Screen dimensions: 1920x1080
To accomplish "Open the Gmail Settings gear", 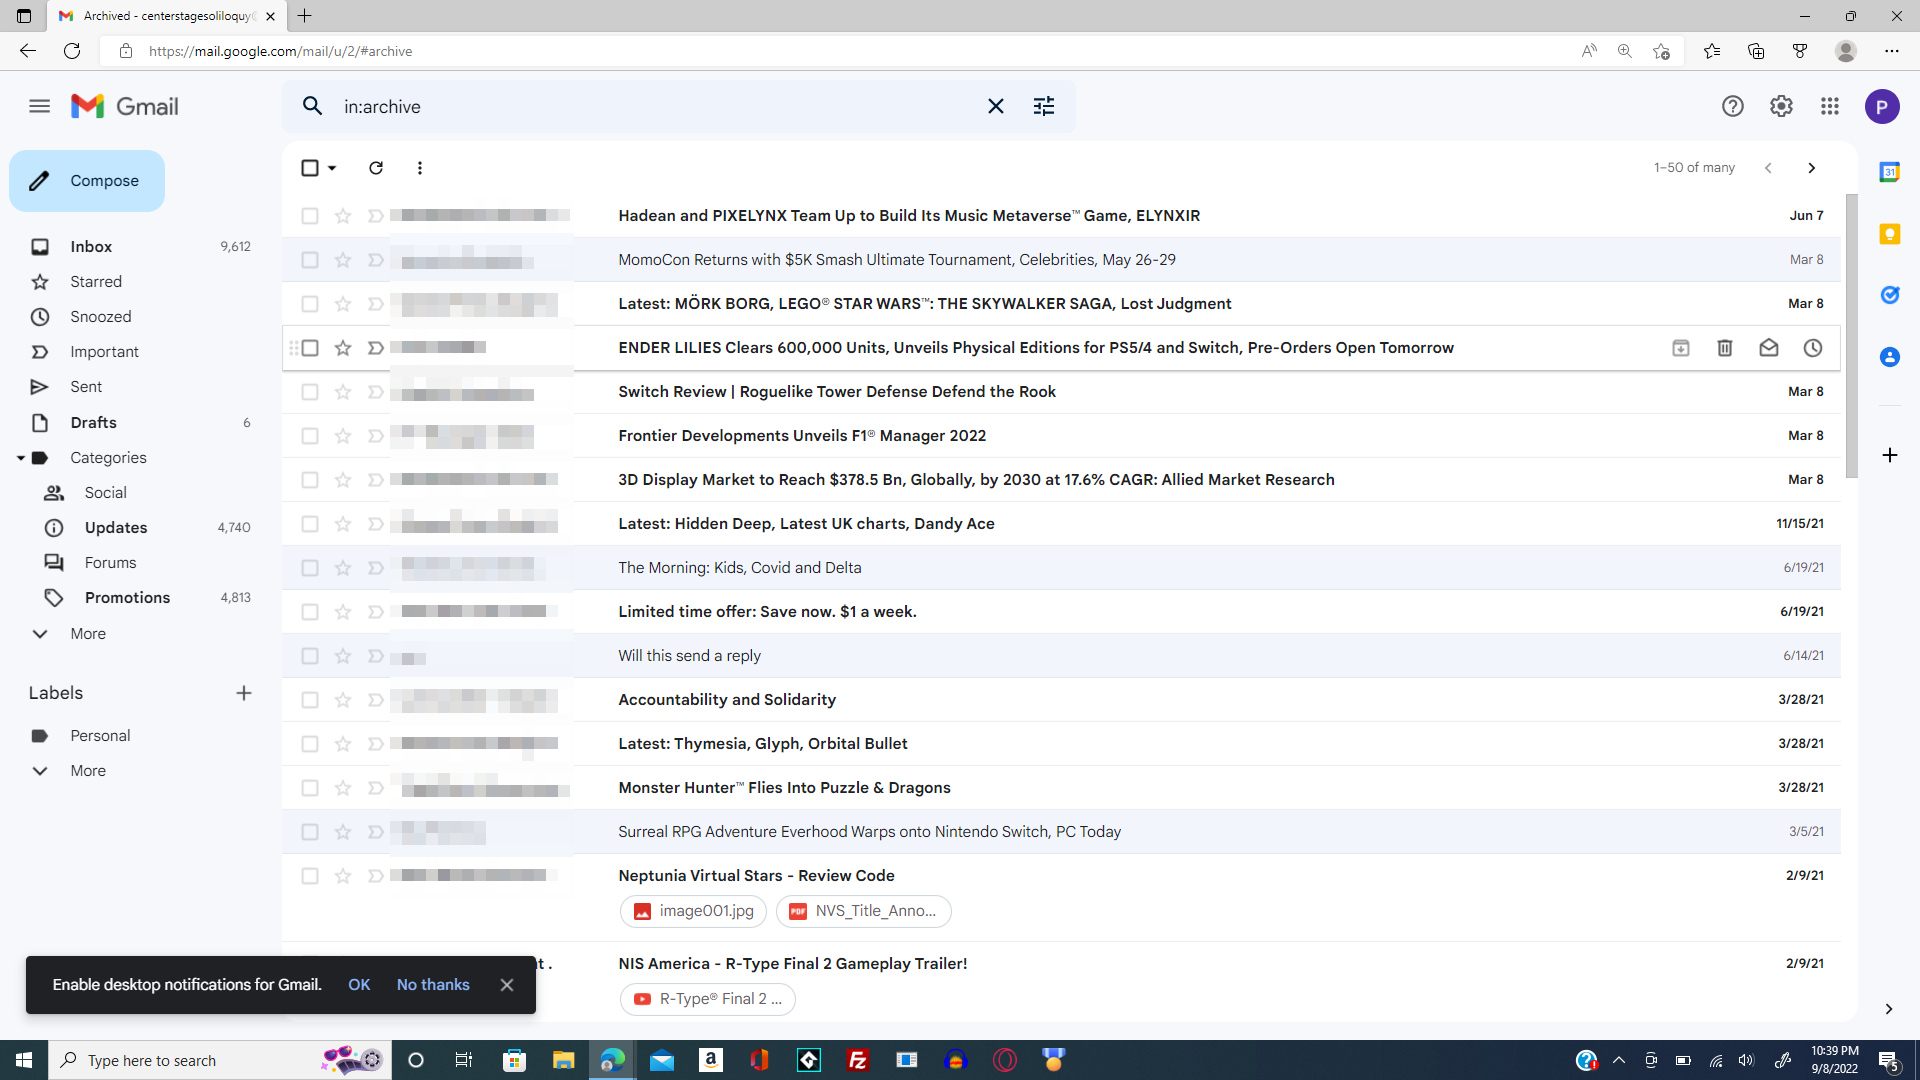I will 1781,106.
